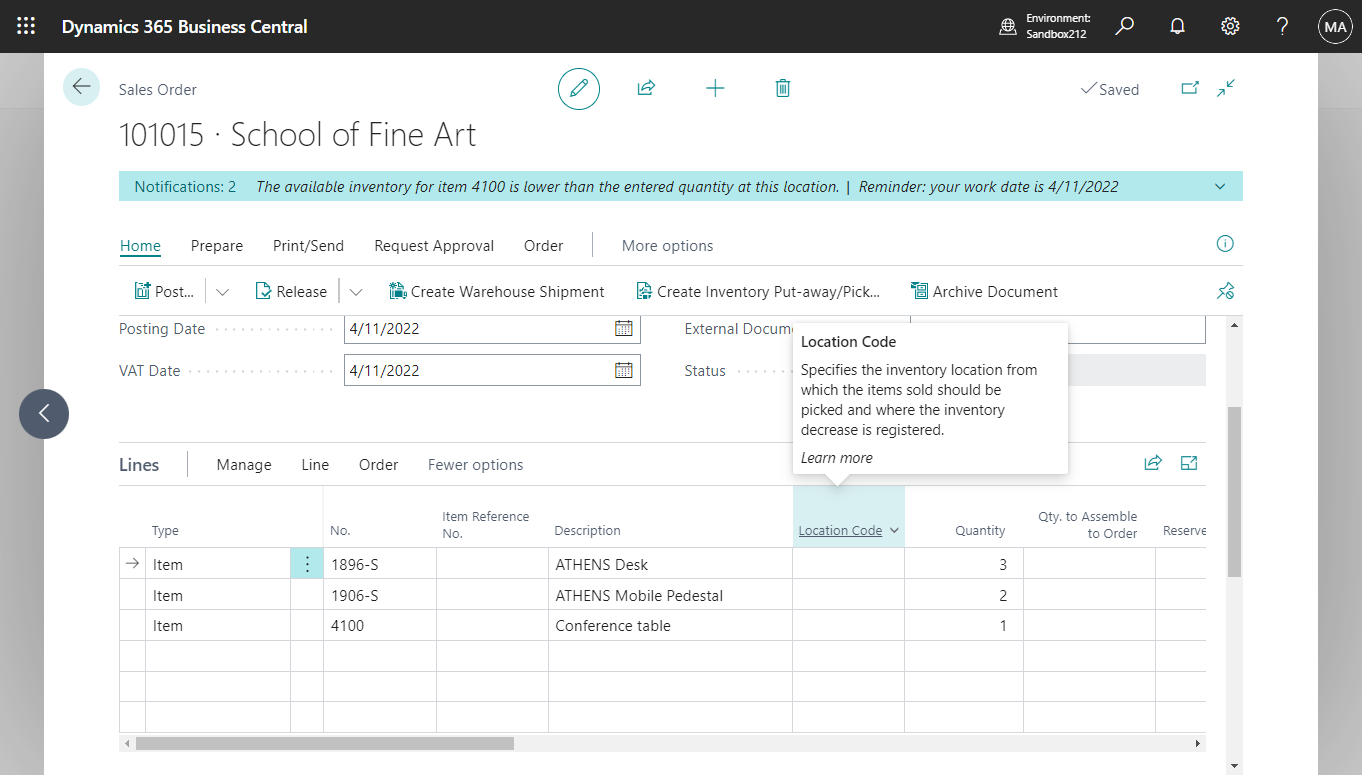Open the Tell Me search magnifier
Image resolution: width=1362 pixels, height=775 pixels.
(1124, 26)
